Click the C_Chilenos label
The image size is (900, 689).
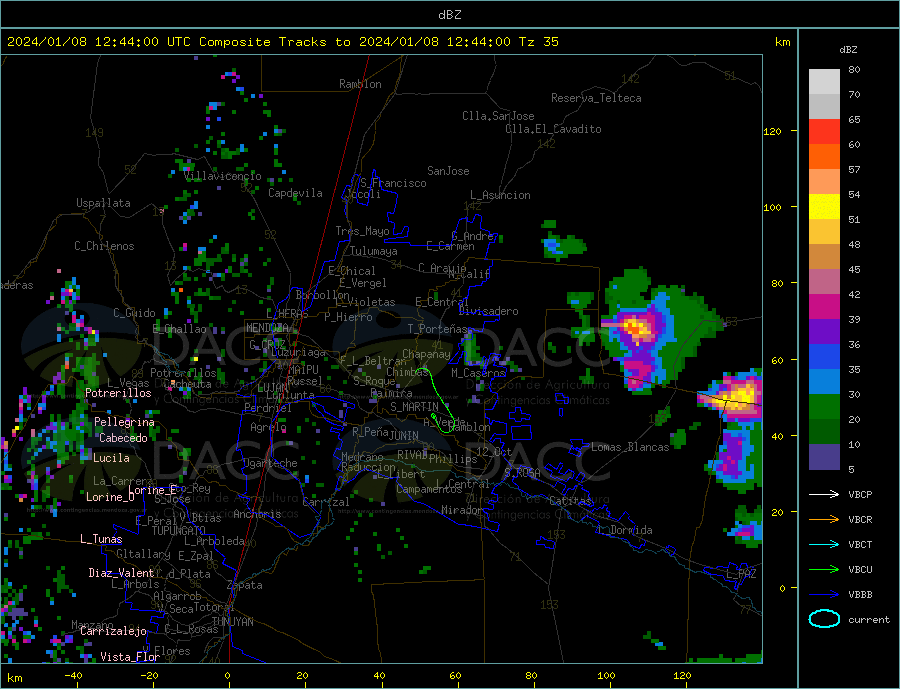tap(104, 246)
